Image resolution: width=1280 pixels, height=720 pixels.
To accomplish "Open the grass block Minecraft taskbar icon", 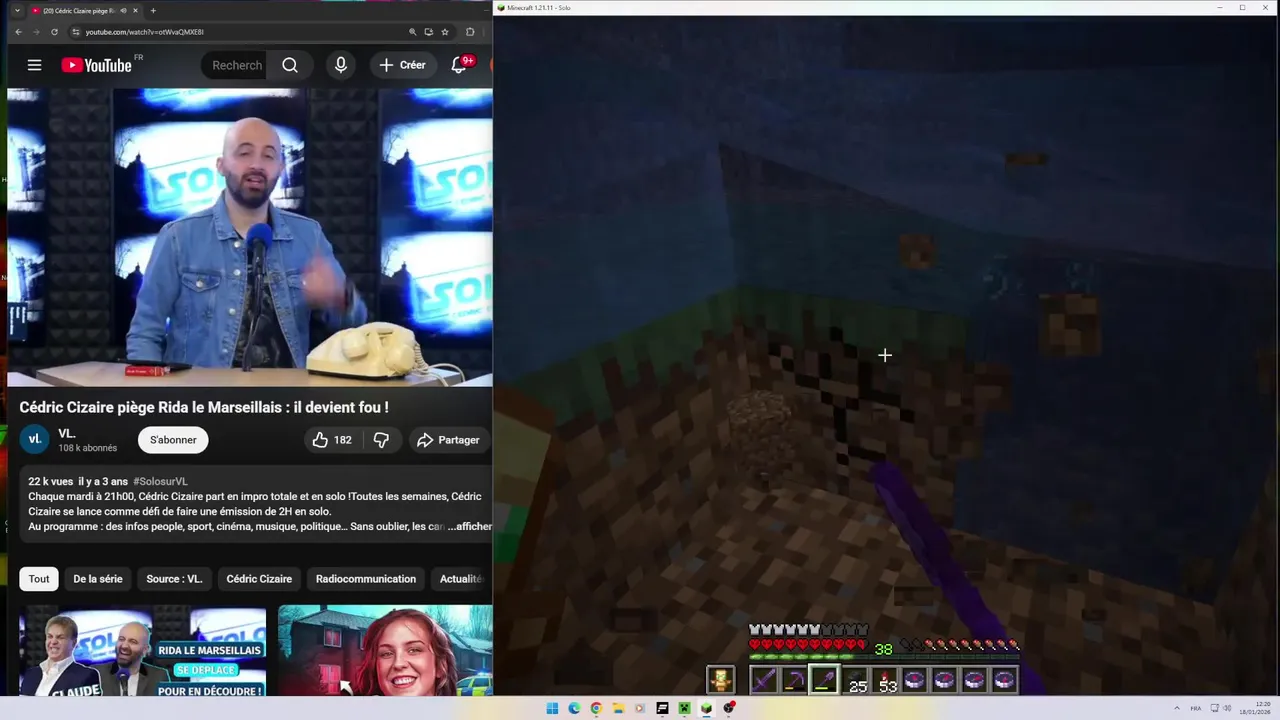I will tap(706, 708).
